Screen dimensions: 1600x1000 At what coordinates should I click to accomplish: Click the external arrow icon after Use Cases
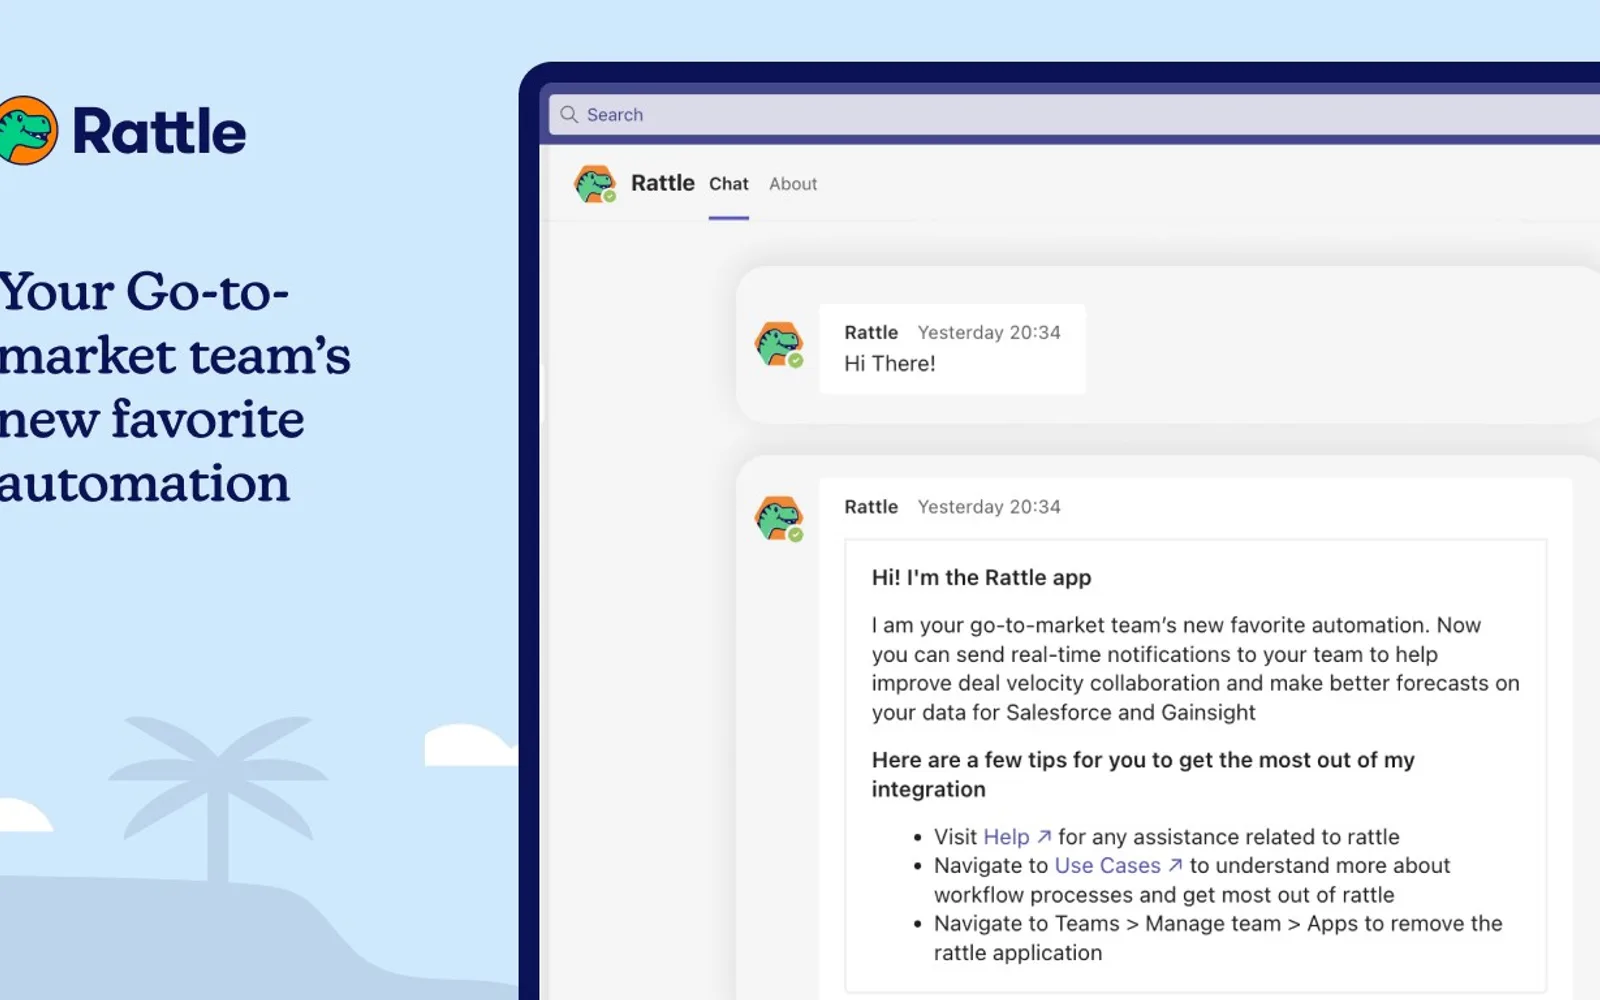coord(1175,865)
